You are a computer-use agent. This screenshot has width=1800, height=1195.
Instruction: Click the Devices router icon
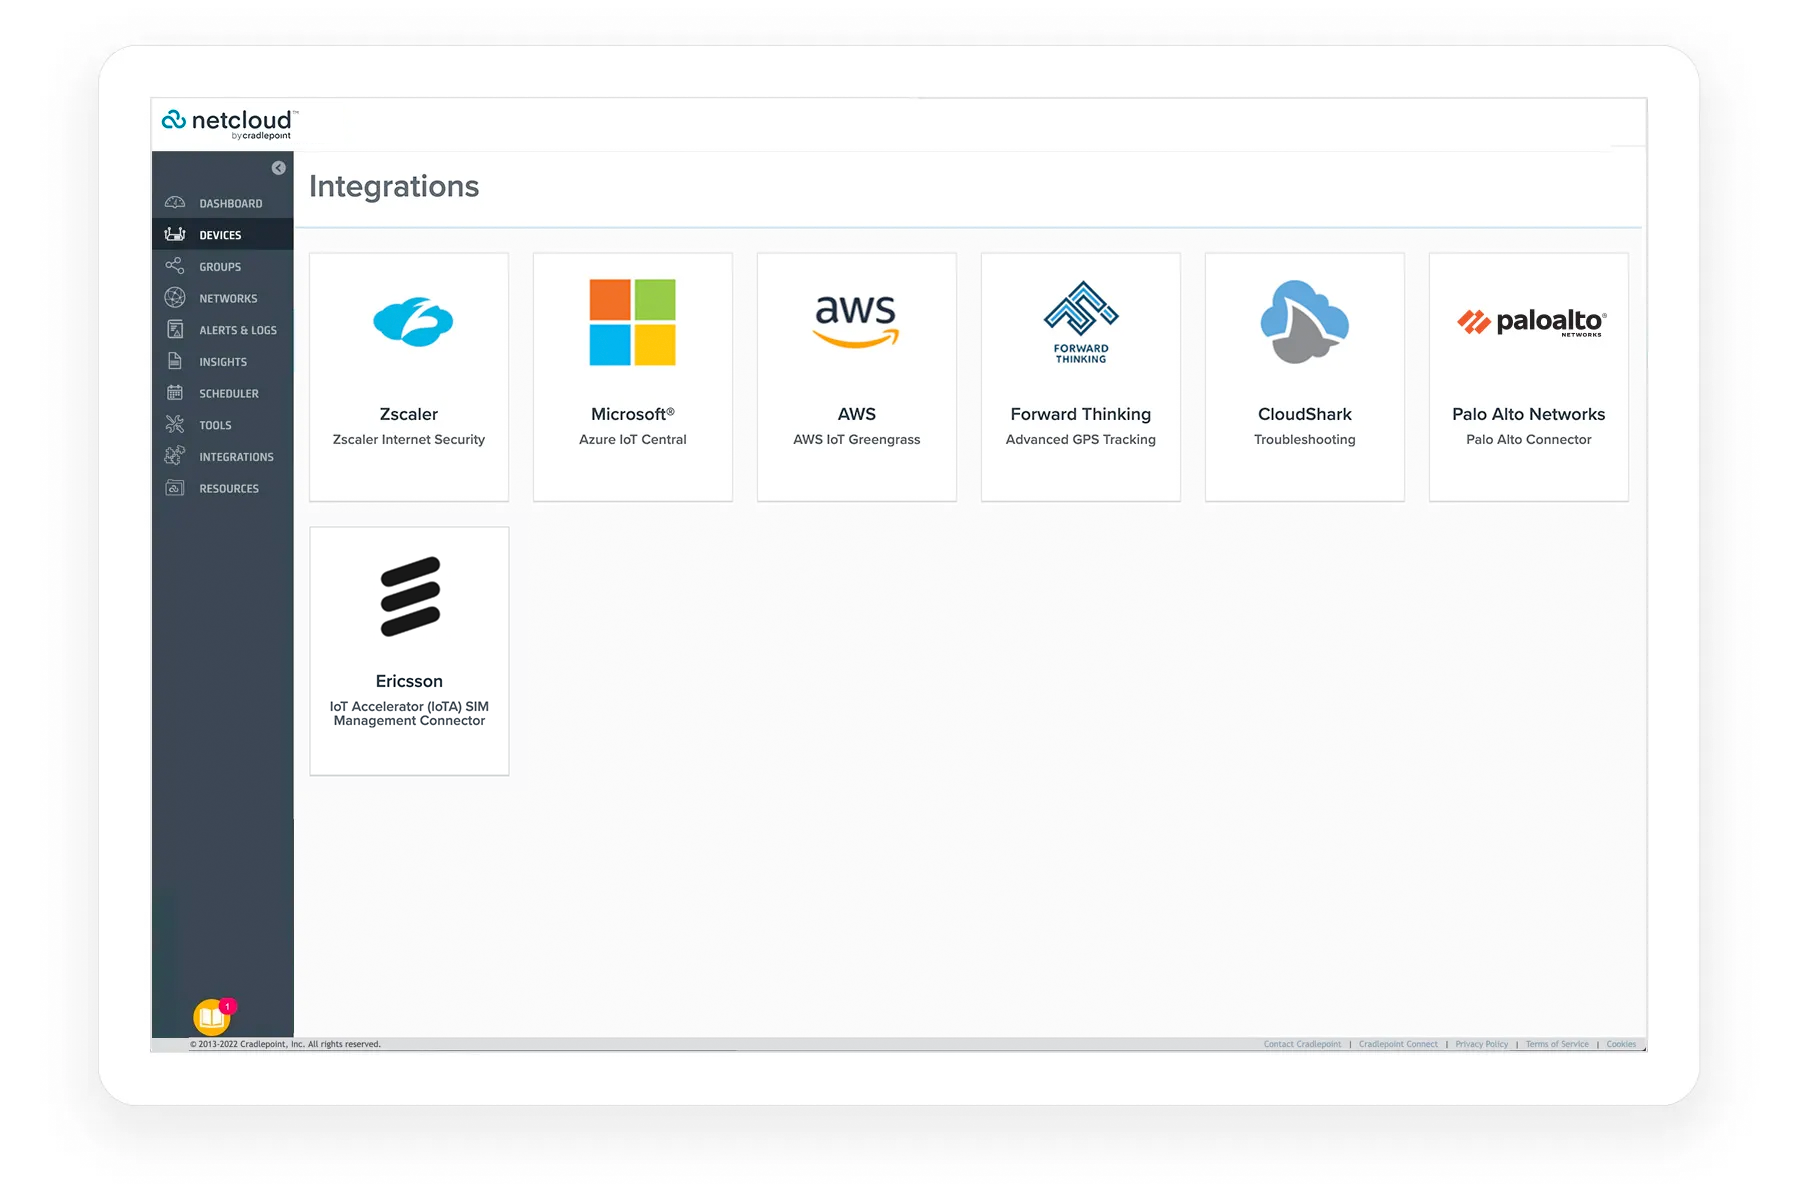tap(175, 234)
